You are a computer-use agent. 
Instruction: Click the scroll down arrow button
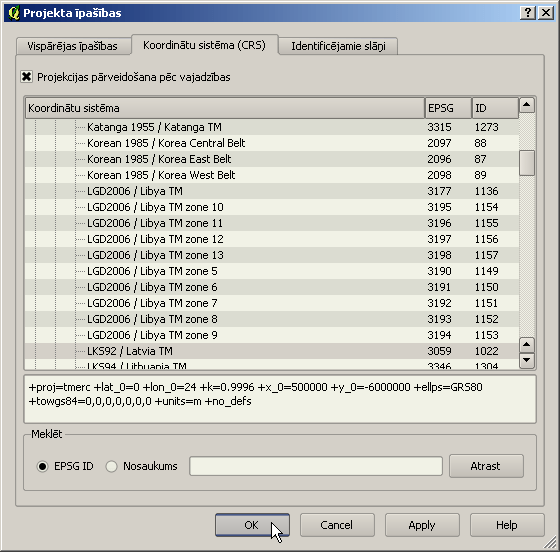(526, 361)
